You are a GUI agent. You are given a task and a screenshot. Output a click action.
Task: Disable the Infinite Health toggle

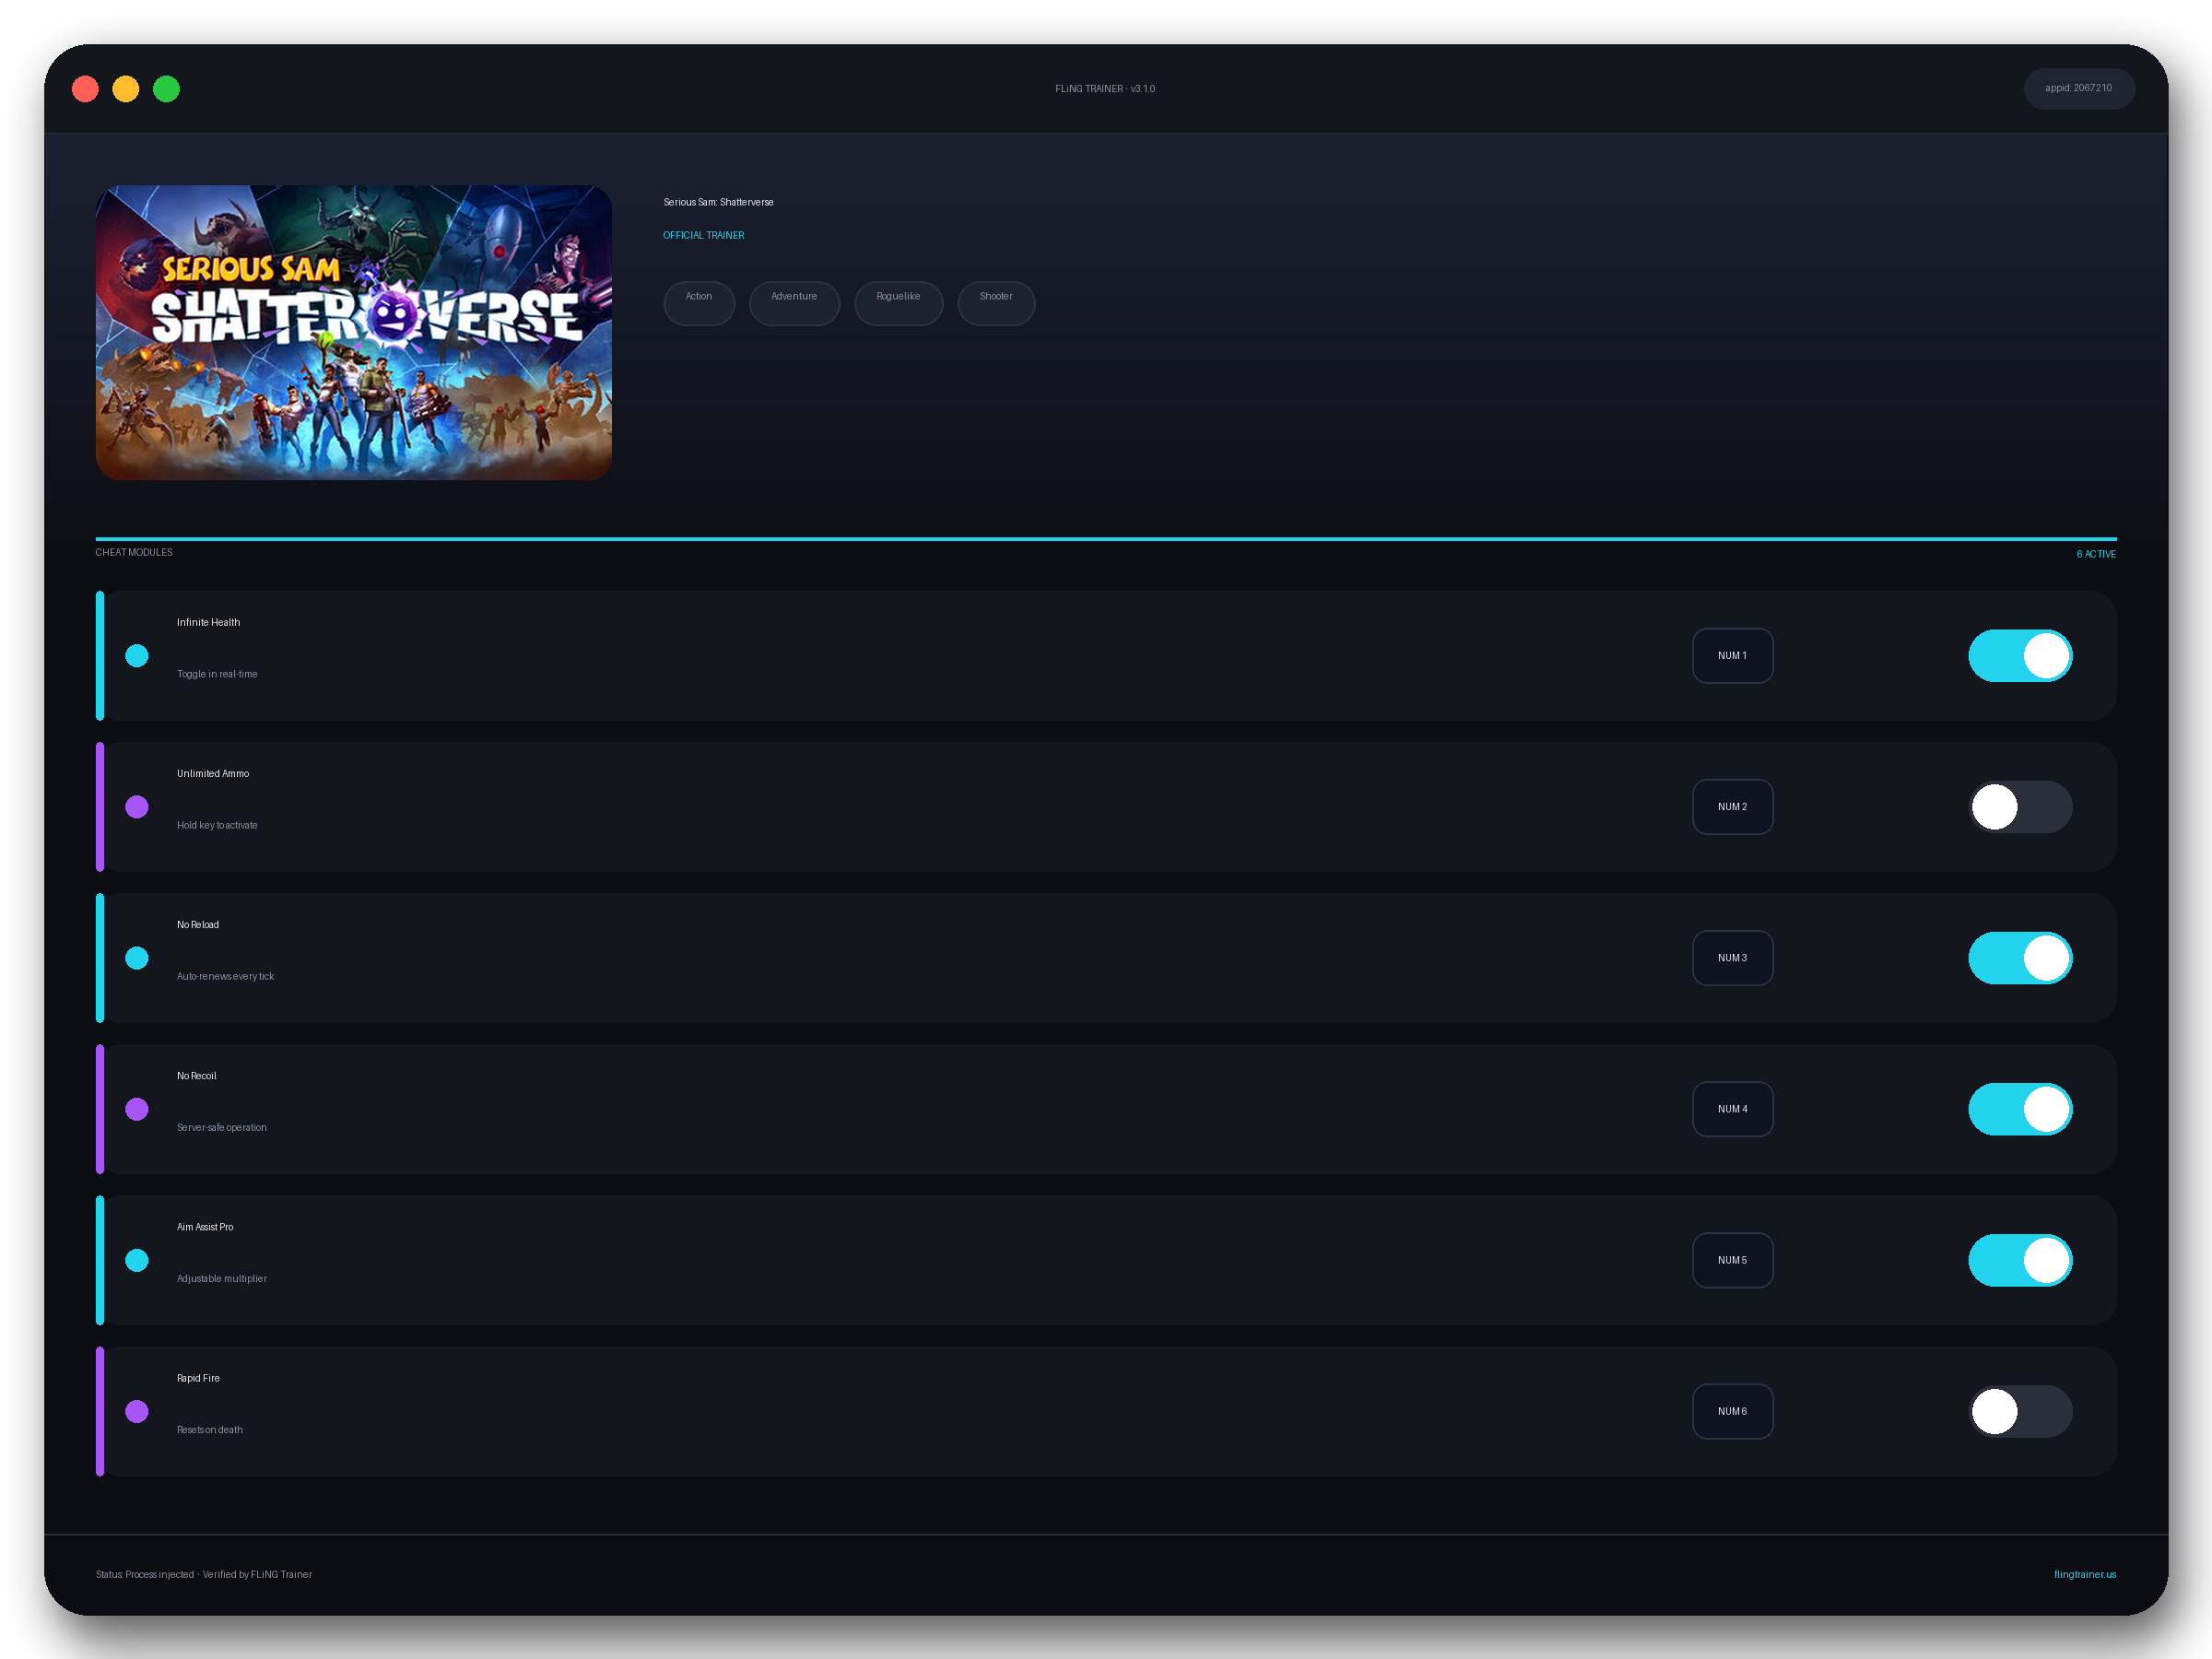tap(2020, 656)
